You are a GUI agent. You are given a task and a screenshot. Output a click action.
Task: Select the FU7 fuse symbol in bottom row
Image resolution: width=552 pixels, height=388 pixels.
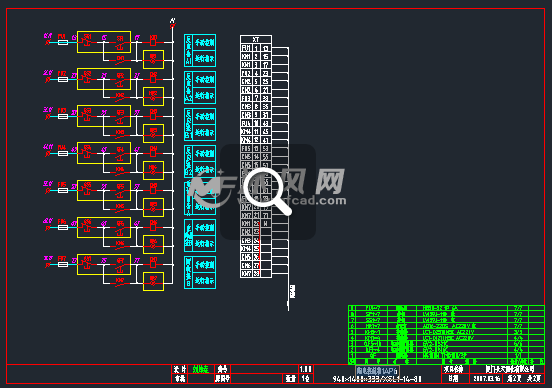[63, 264]
